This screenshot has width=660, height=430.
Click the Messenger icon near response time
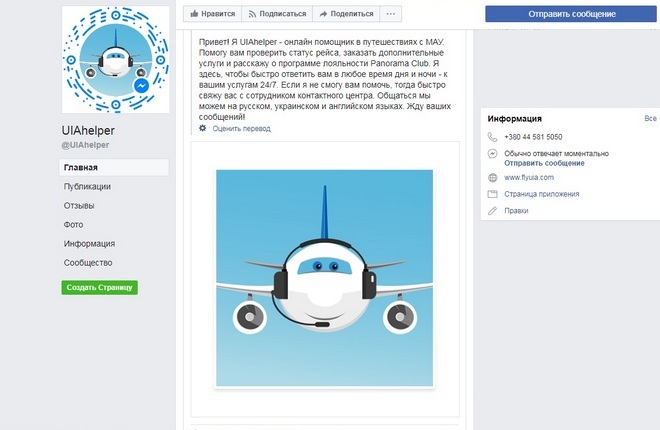492,154
